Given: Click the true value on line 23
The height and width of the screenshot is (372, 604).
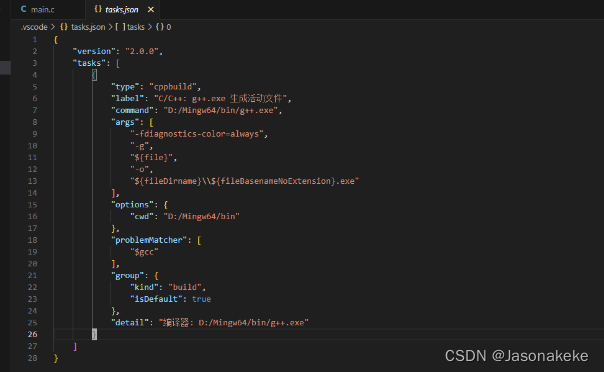Looking at the screenshot, I should click(x=201, y=299).
